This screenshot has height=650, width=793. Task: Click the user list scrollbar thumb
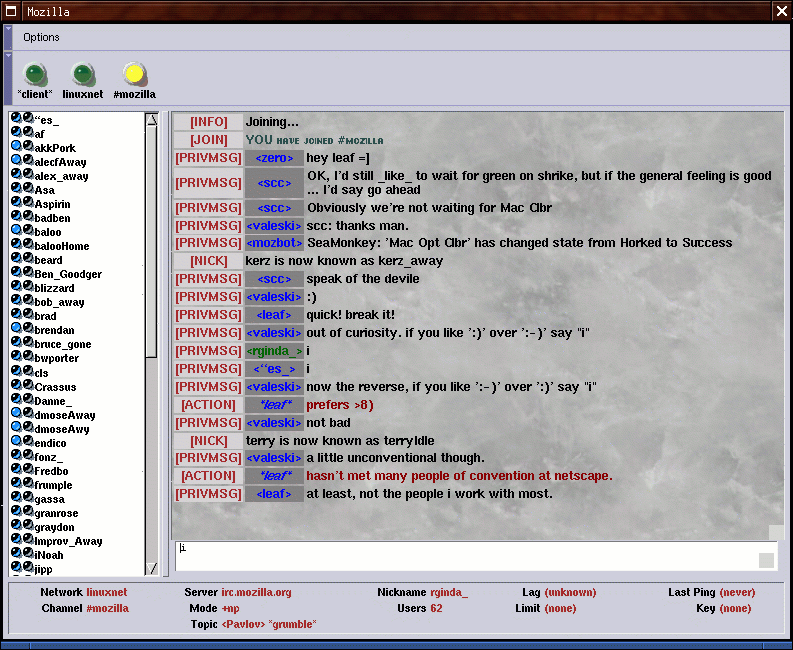(x=151, y=242)
